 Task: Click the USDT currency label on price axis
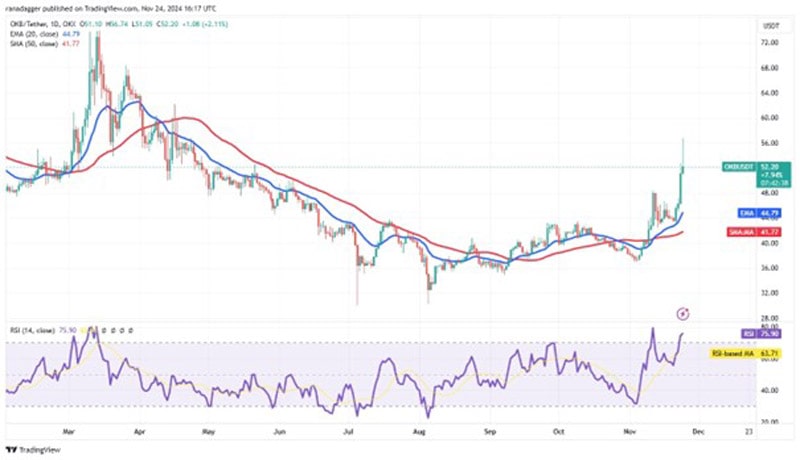click(770, 25)
